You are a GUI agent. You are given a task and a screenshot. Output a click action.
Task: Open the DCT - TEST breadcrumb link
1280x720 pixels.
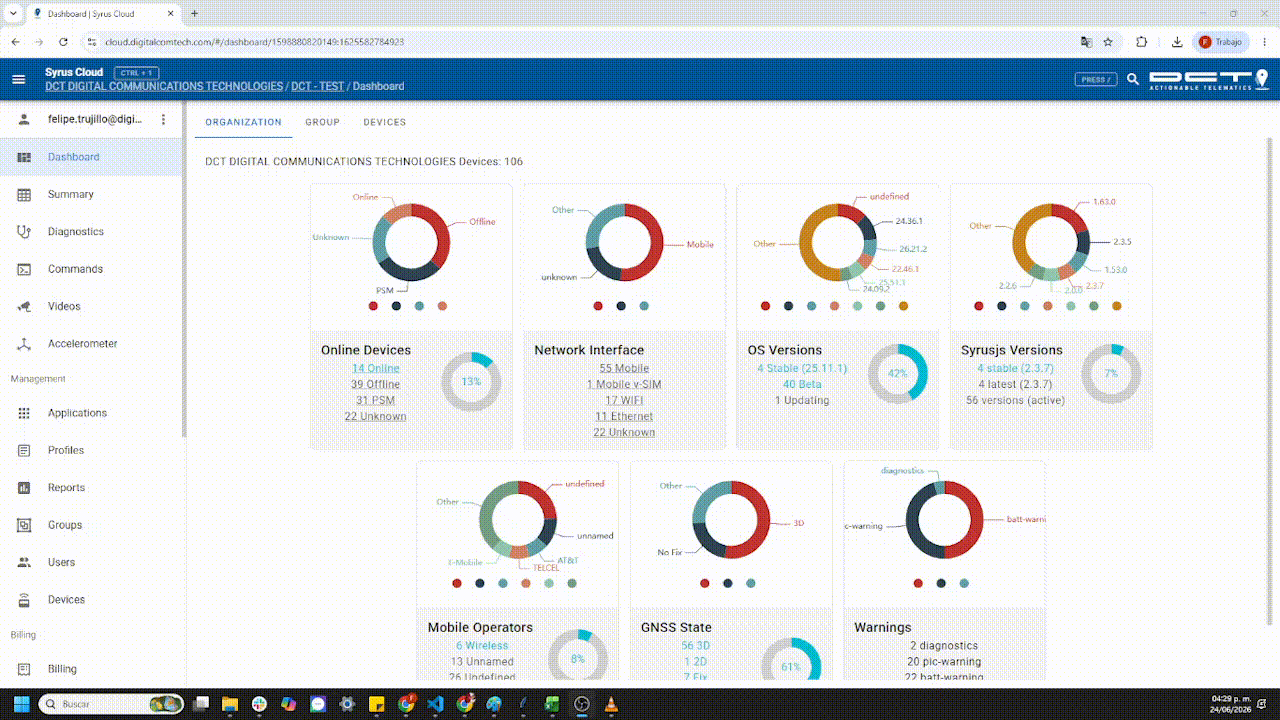pos(319,86)
